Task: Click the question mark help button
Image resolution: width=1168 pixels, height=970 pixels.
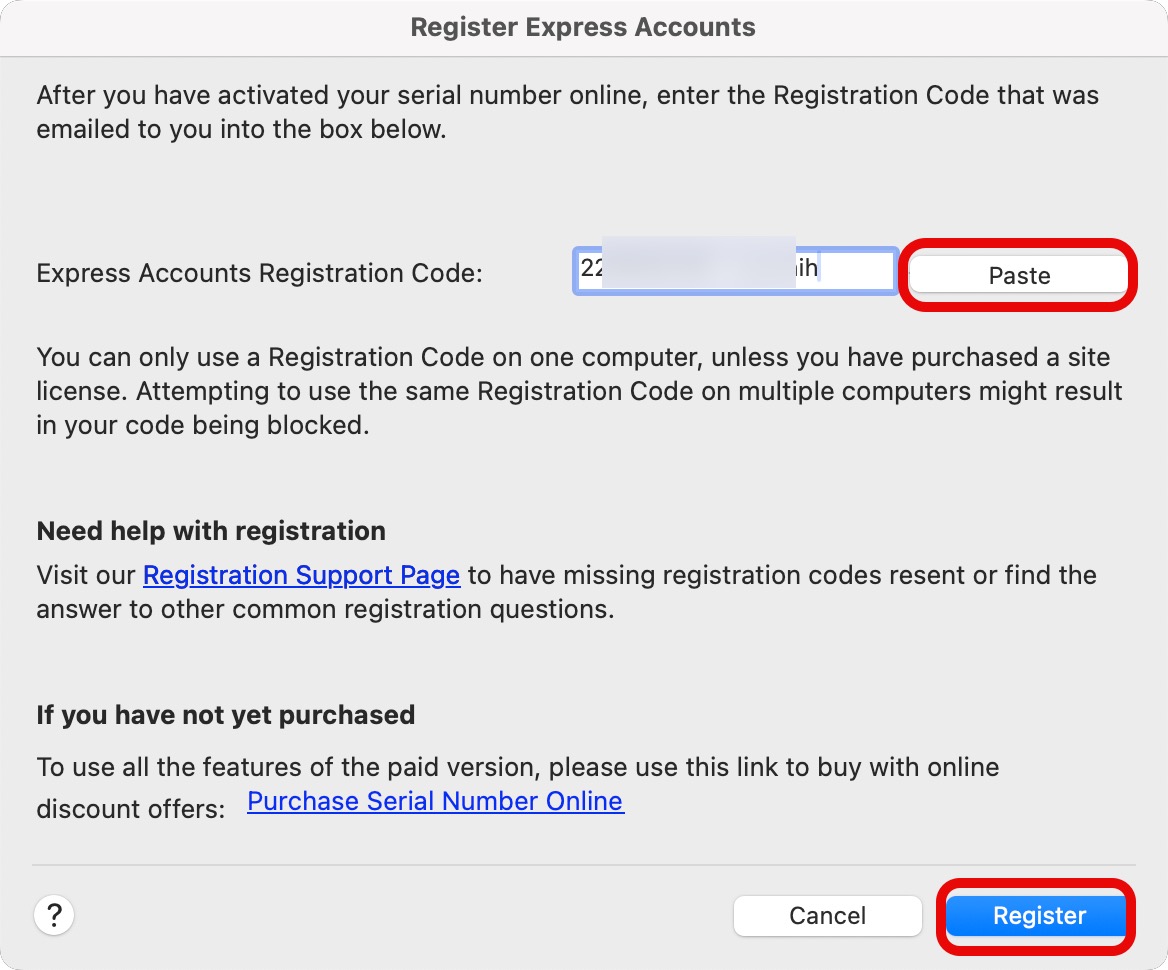Action: 55,914
